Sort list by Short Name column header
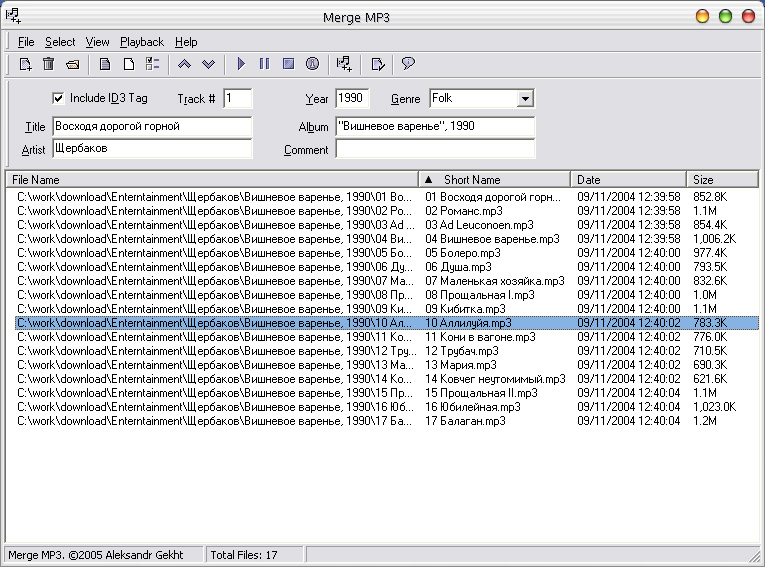This screenshot has width=765, height=567. pyautogui.click(x=472, y=180)
